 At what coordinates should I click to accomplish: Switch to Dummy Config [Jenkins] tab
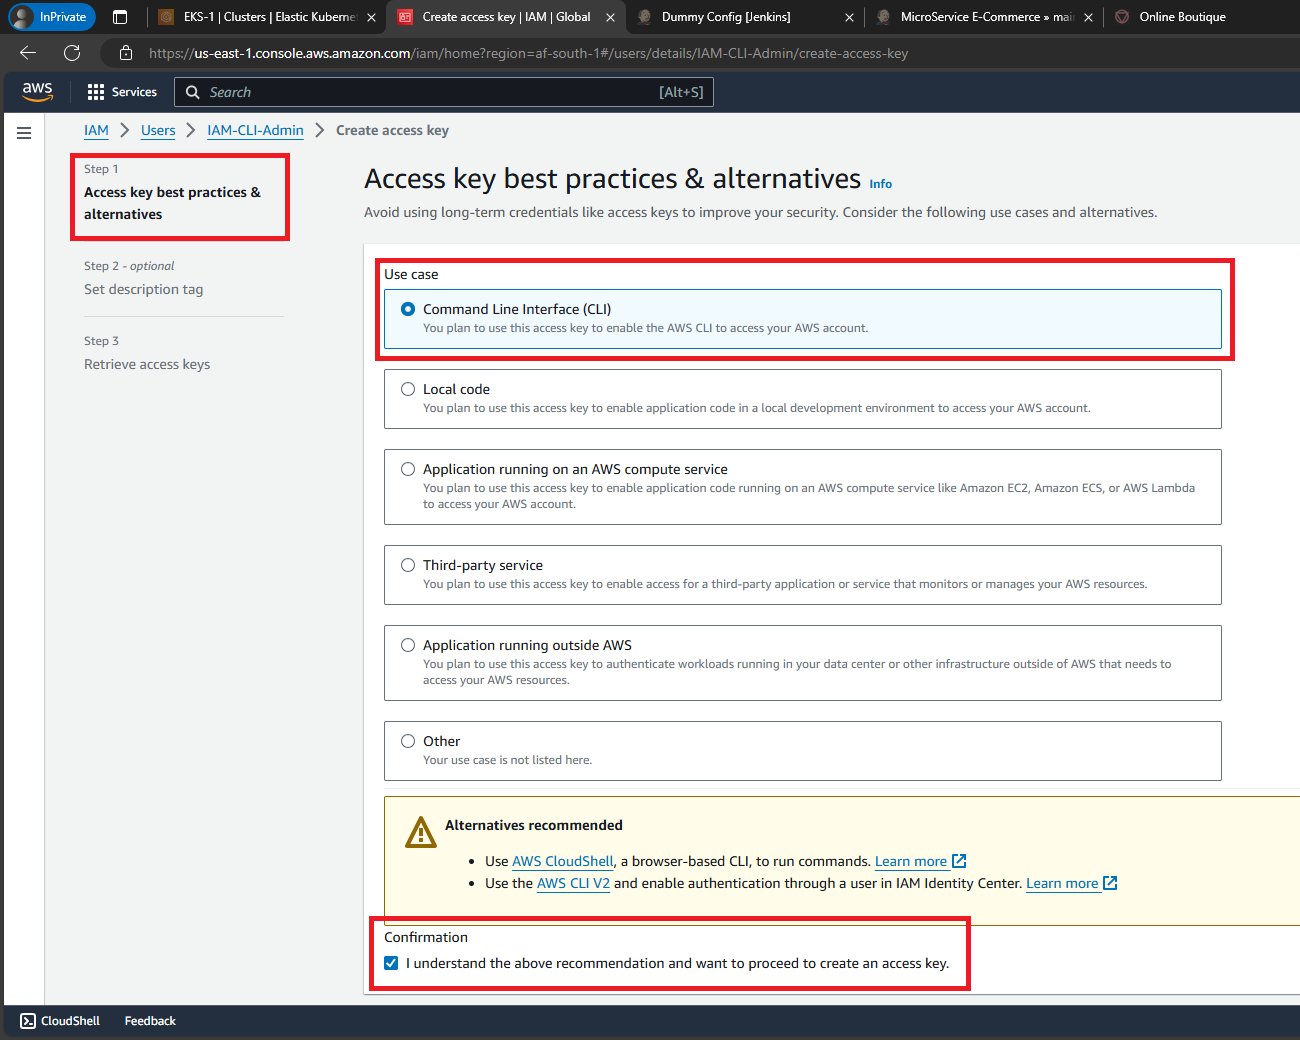[x=745, y=17]
